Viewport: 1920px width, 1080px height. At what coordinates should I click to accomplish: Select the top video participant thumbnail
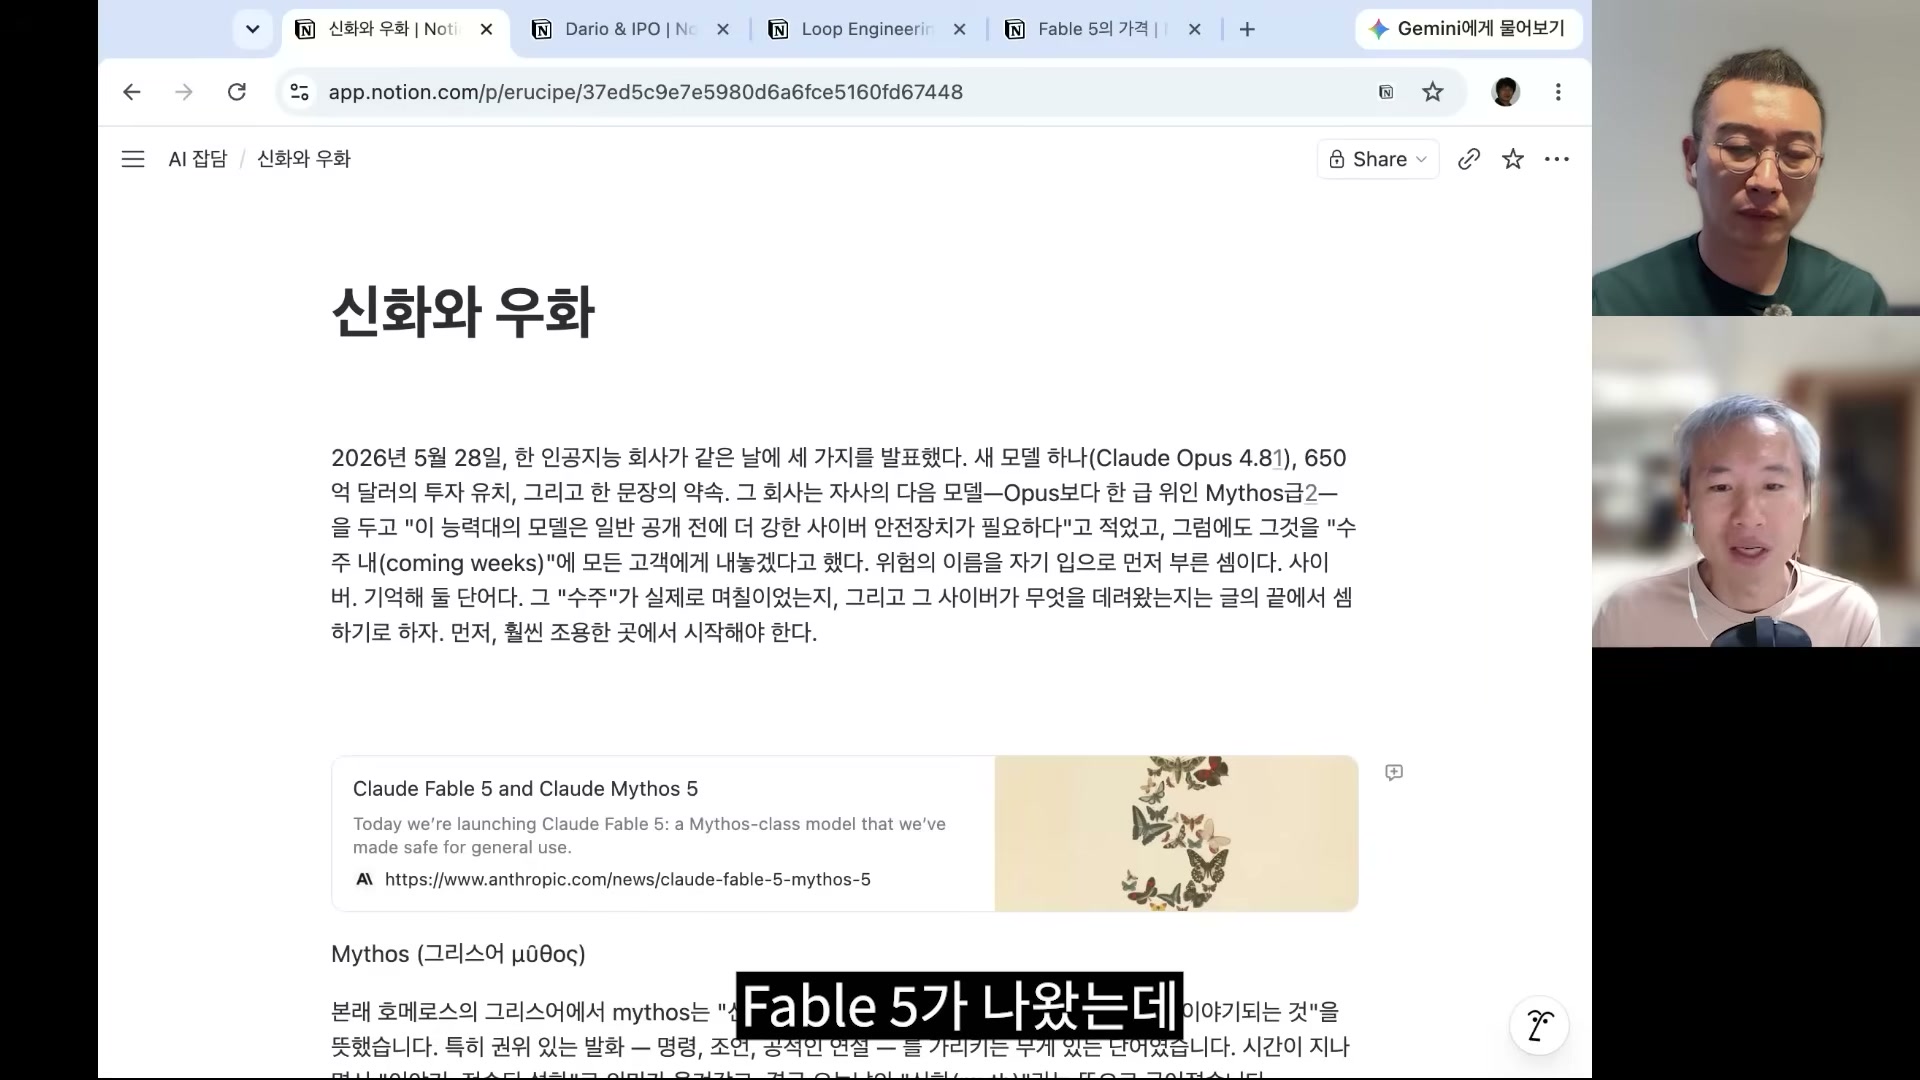coord(1756,158)
